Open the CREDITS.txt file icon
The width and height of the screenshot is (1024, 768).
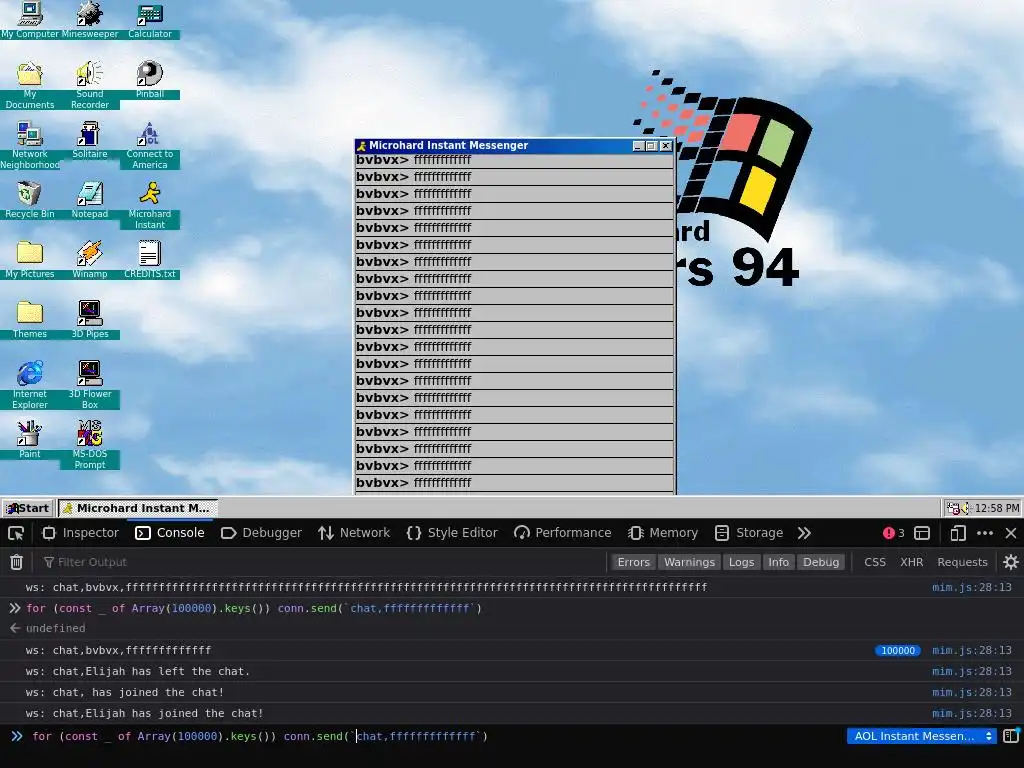click(150, 260)
